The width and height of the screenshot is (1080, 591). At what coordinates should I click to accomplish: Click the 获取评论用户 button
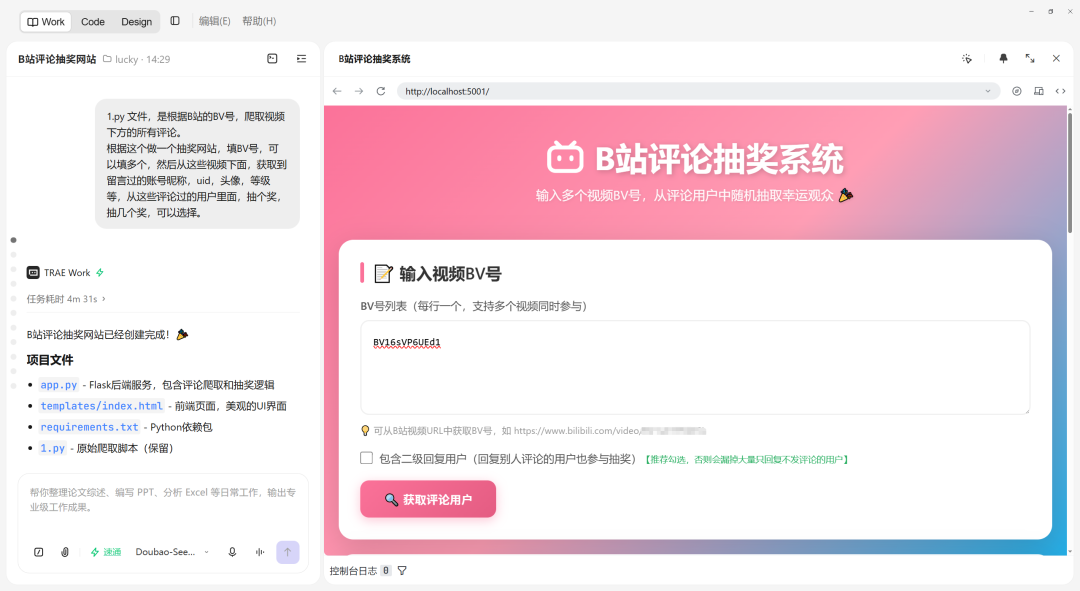pos(428,499)
